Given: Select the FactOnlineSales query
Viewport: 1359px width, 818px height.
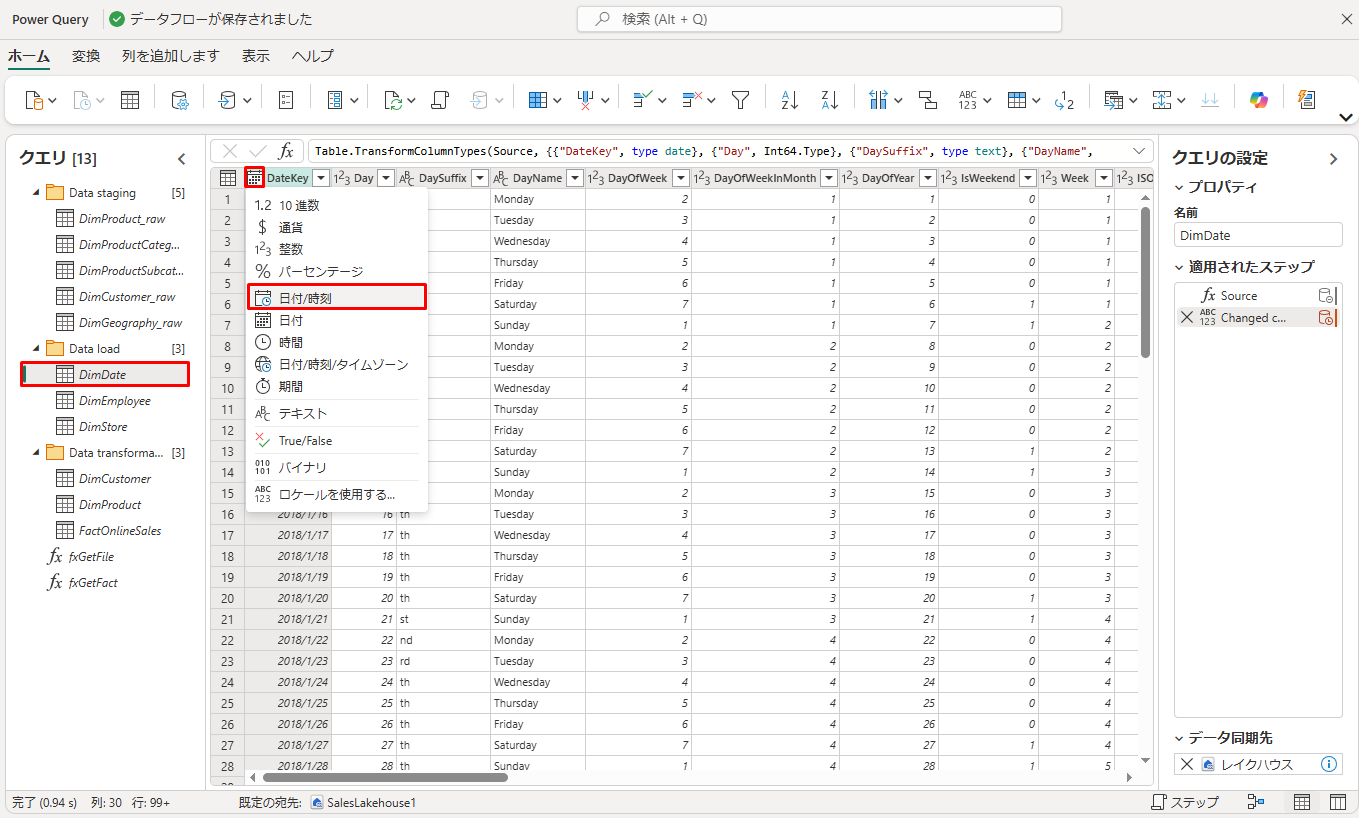Looking at the screenshot, I should tap(120, 531).
